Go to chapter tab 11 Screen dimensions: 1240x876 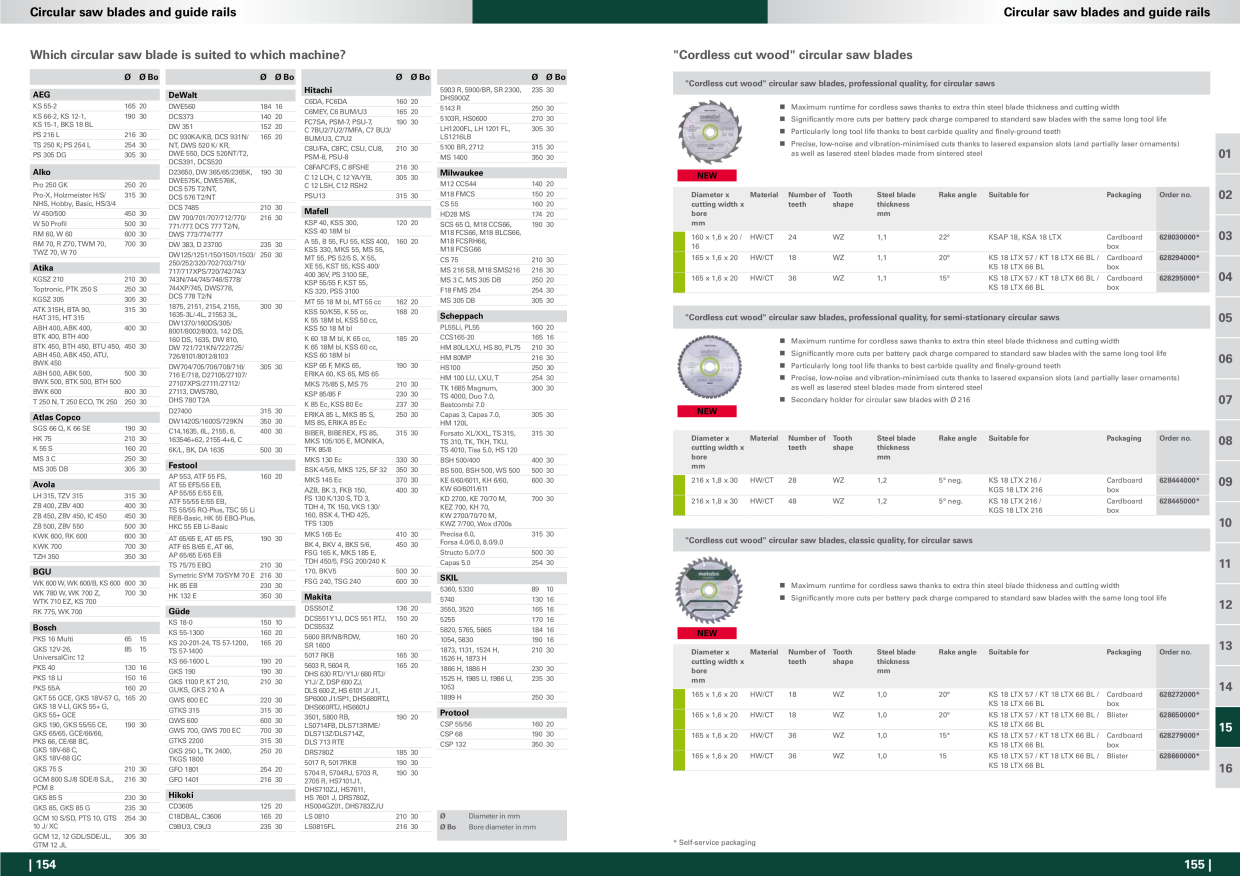1226,564
